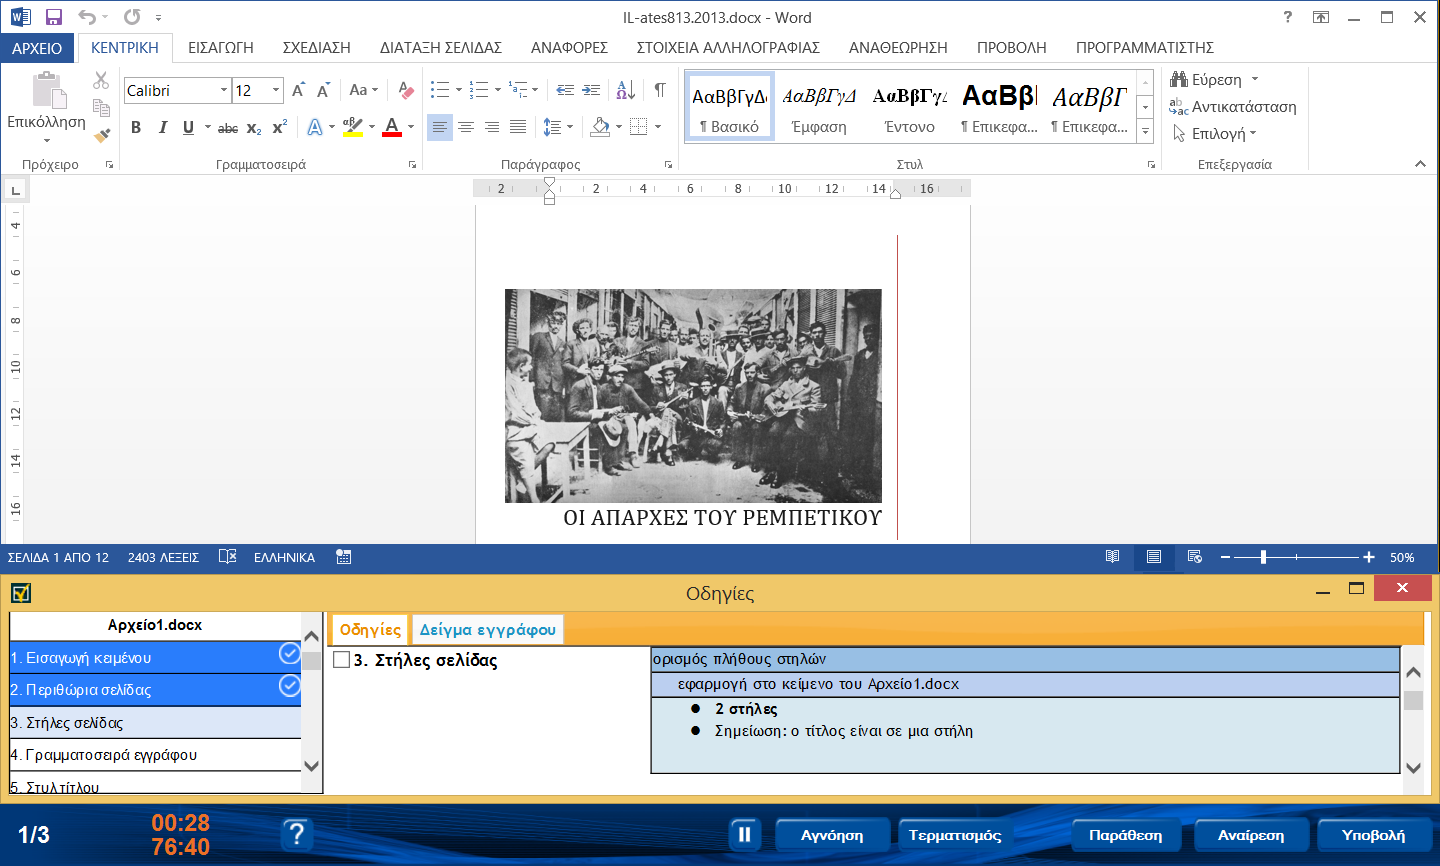Open the Calibri font name dropdown
1440x866 pixels.
pos(224,91)
